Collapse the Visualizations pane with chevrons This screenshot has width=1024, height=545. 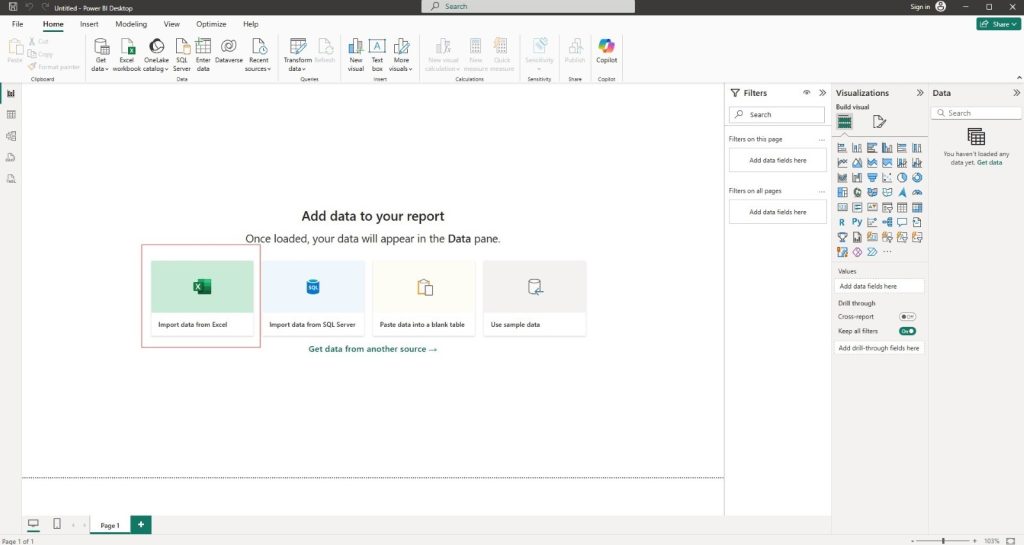click(x=919, y=92)
